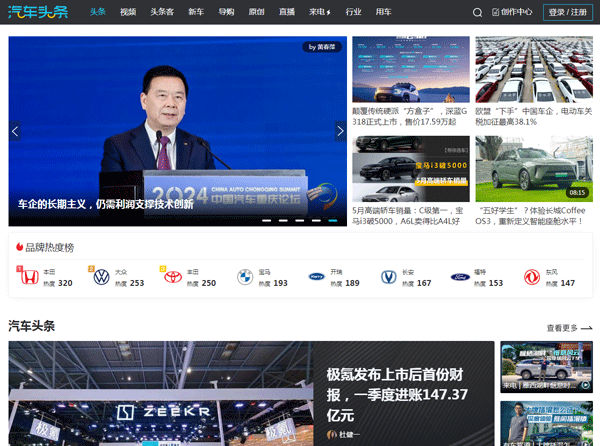The width and height of the screenshot is (600, 446).
Task: Select the Honda logo 热度 320
Action: 29,277
